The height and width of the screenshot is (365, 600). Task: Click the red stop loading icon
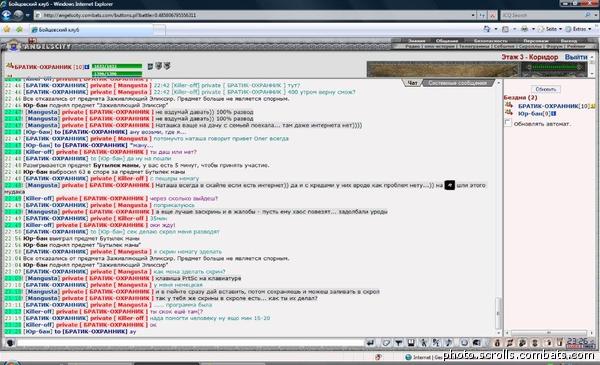tap(492, 15)
